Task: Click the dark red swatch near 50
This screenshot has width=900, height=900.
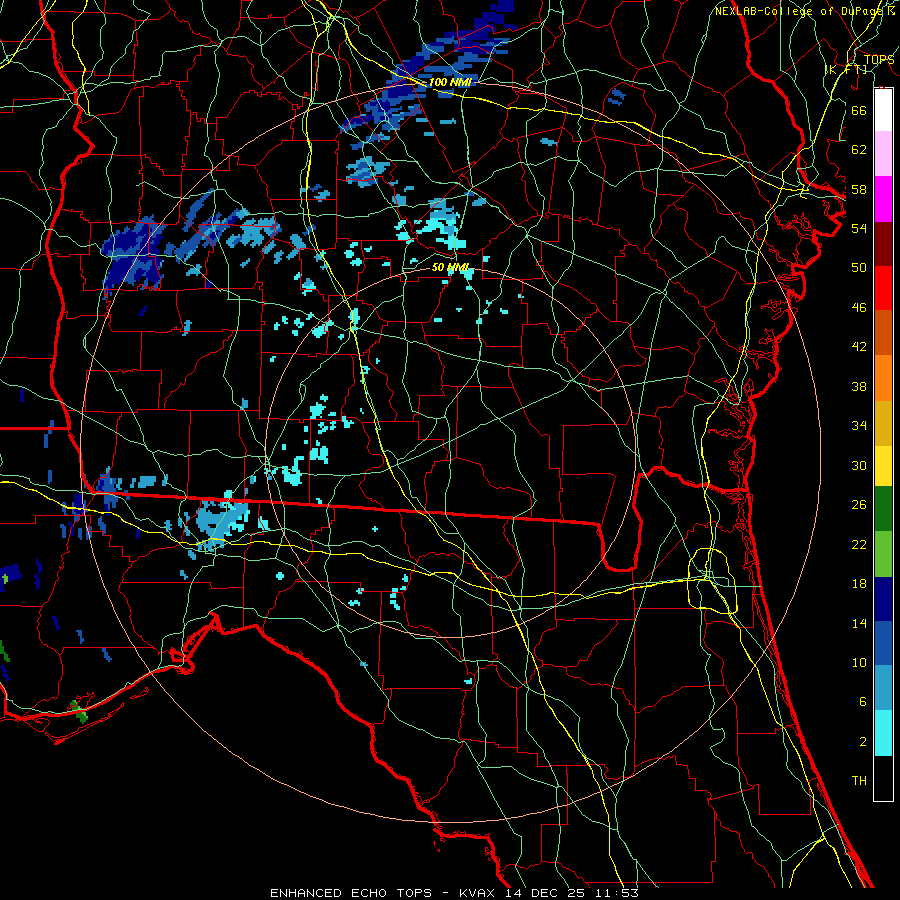Action: pos(883,243)
